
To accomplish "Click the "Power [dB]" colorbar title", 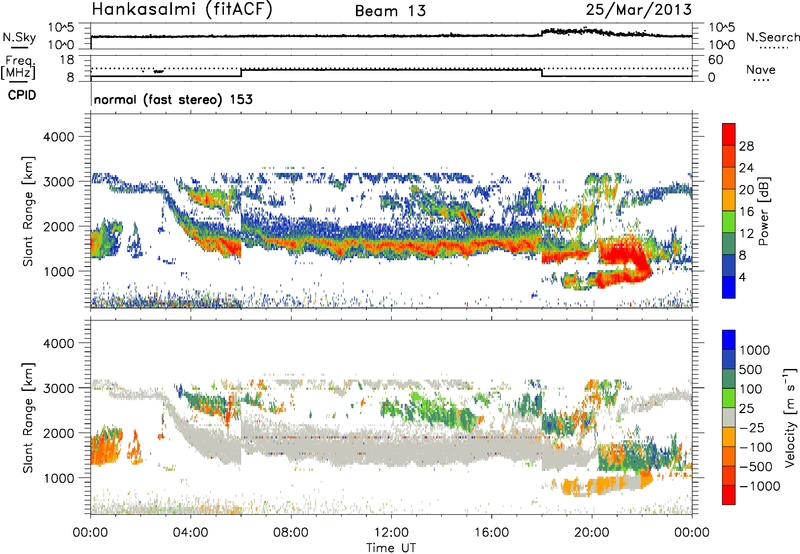I will tap(763, 211).
